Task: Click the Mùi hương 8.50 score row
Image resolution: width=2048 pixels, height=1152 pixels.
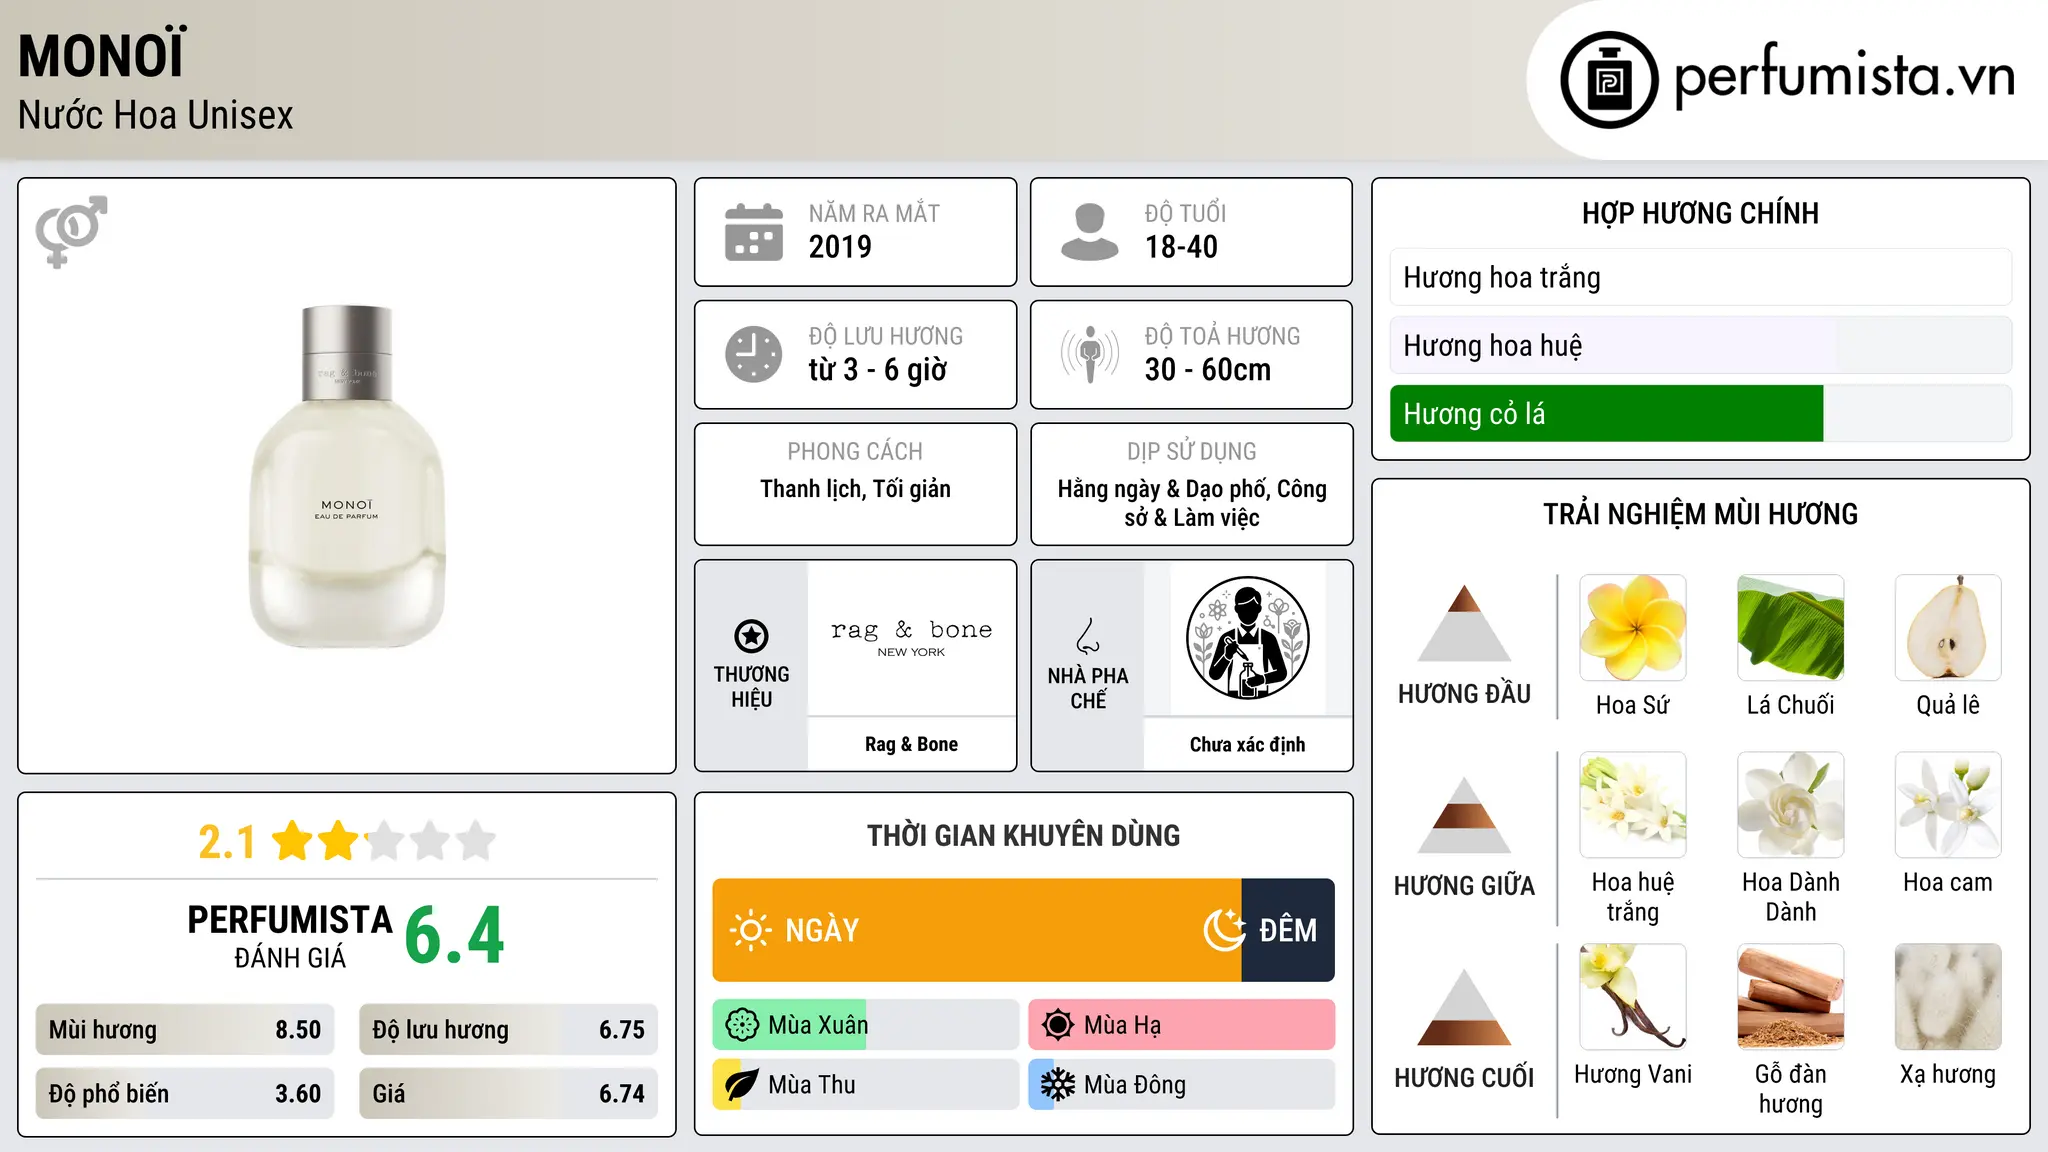Action: tap(185, 1029)
